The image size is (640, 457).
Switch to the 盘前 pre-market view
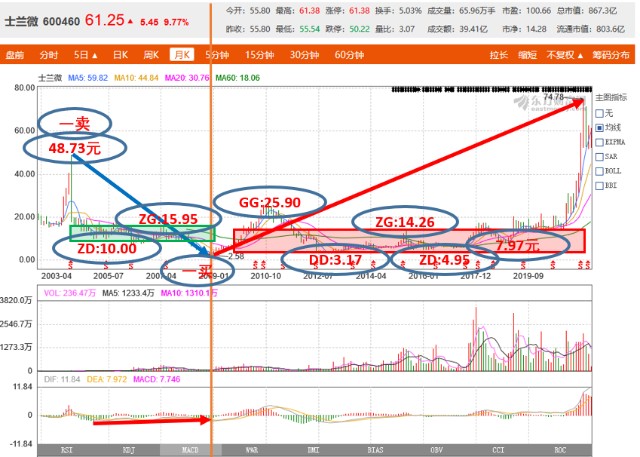point(15,55)
